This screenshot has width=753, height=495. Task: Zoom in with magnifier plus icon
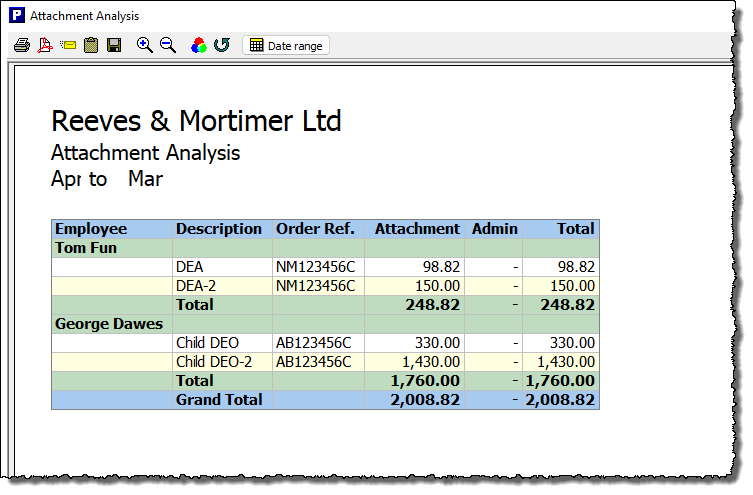[x=145, y=46]
